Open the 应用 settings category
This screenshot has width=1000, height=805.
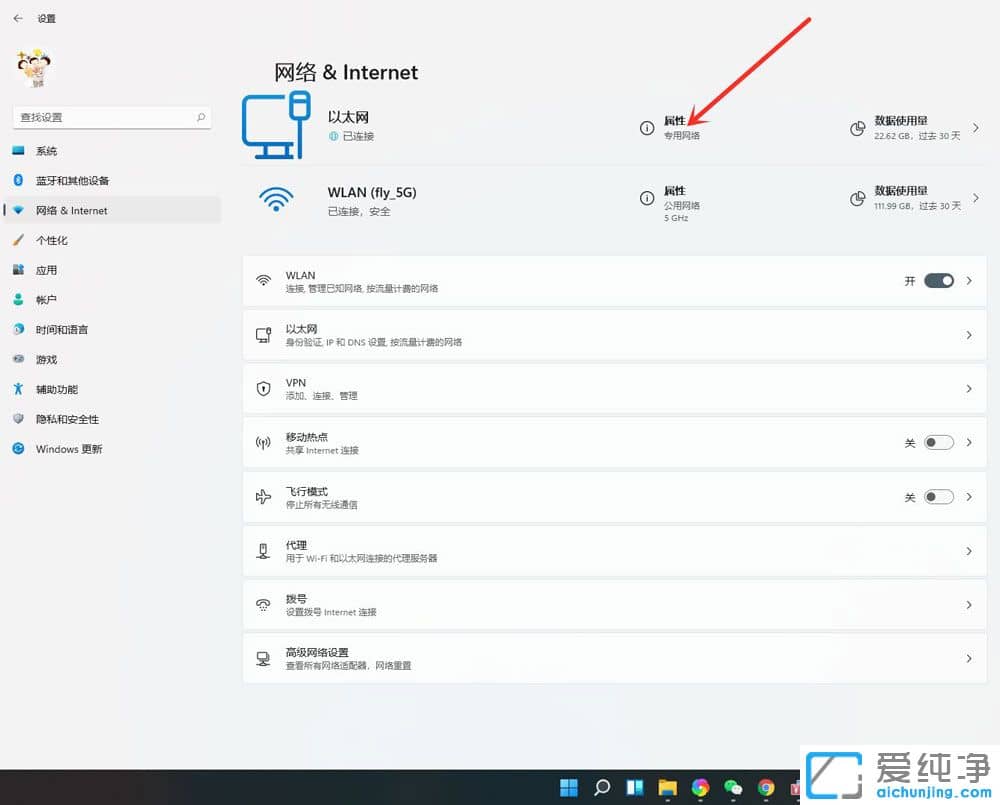tap(112, 270)
